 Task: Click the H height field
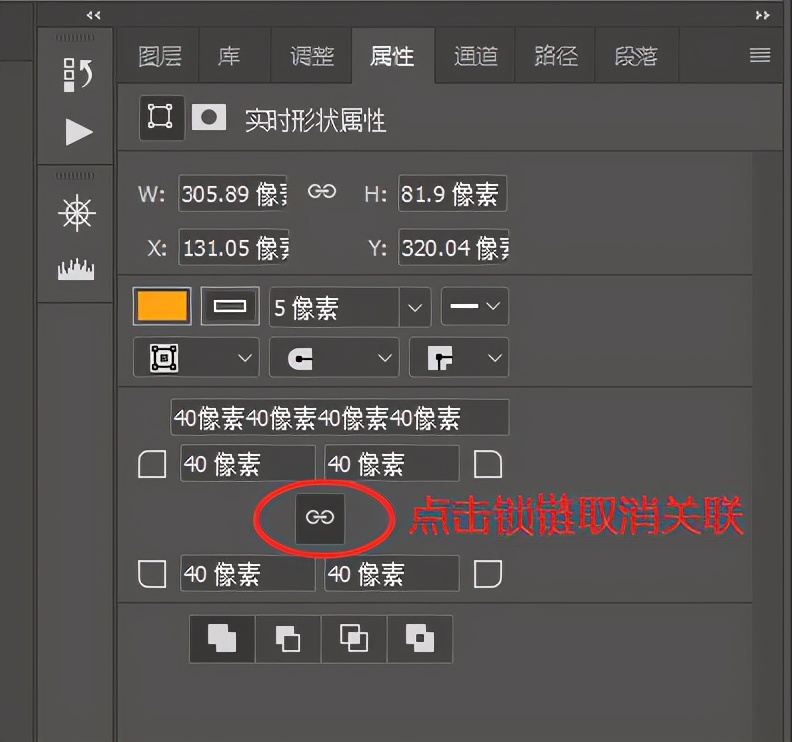tap(453, 193)
